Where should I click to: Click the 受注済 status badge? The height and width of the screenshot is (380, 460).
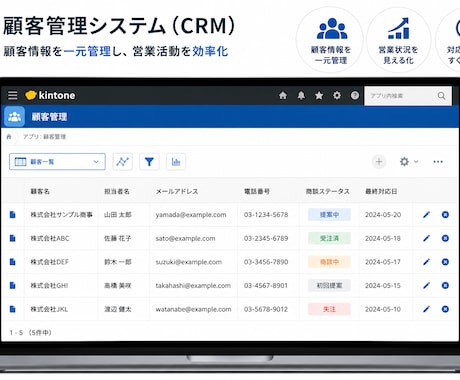329,238
